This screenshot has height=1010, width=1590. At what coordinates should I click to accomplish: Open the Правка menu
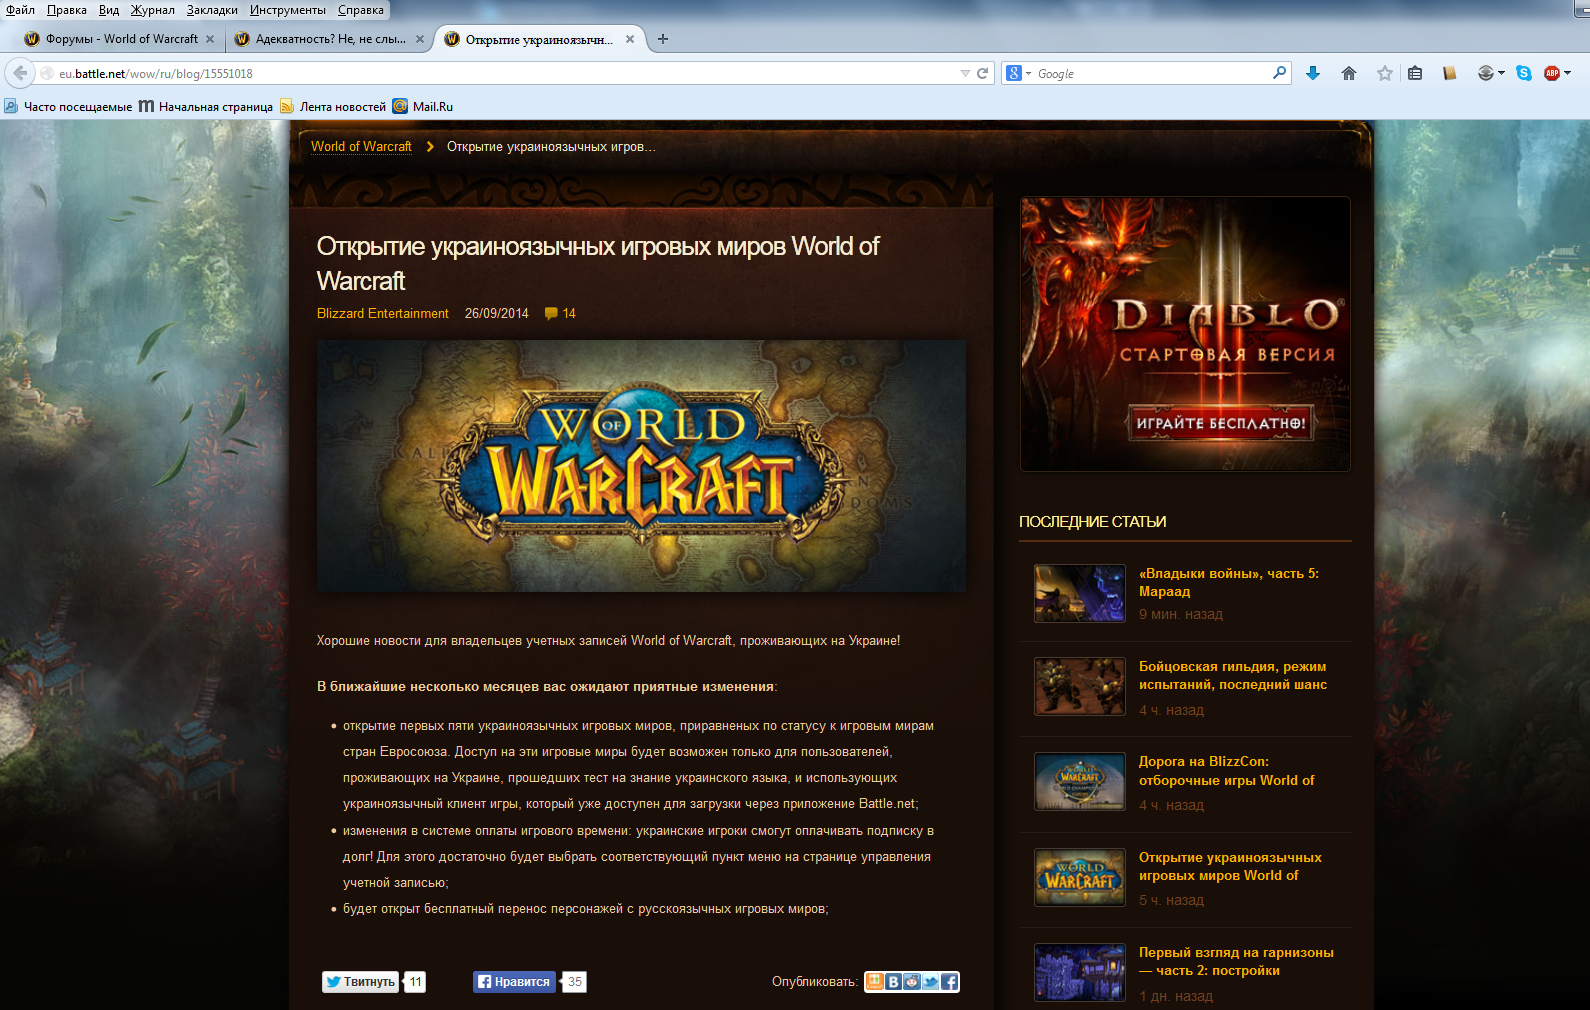[66, 10]
